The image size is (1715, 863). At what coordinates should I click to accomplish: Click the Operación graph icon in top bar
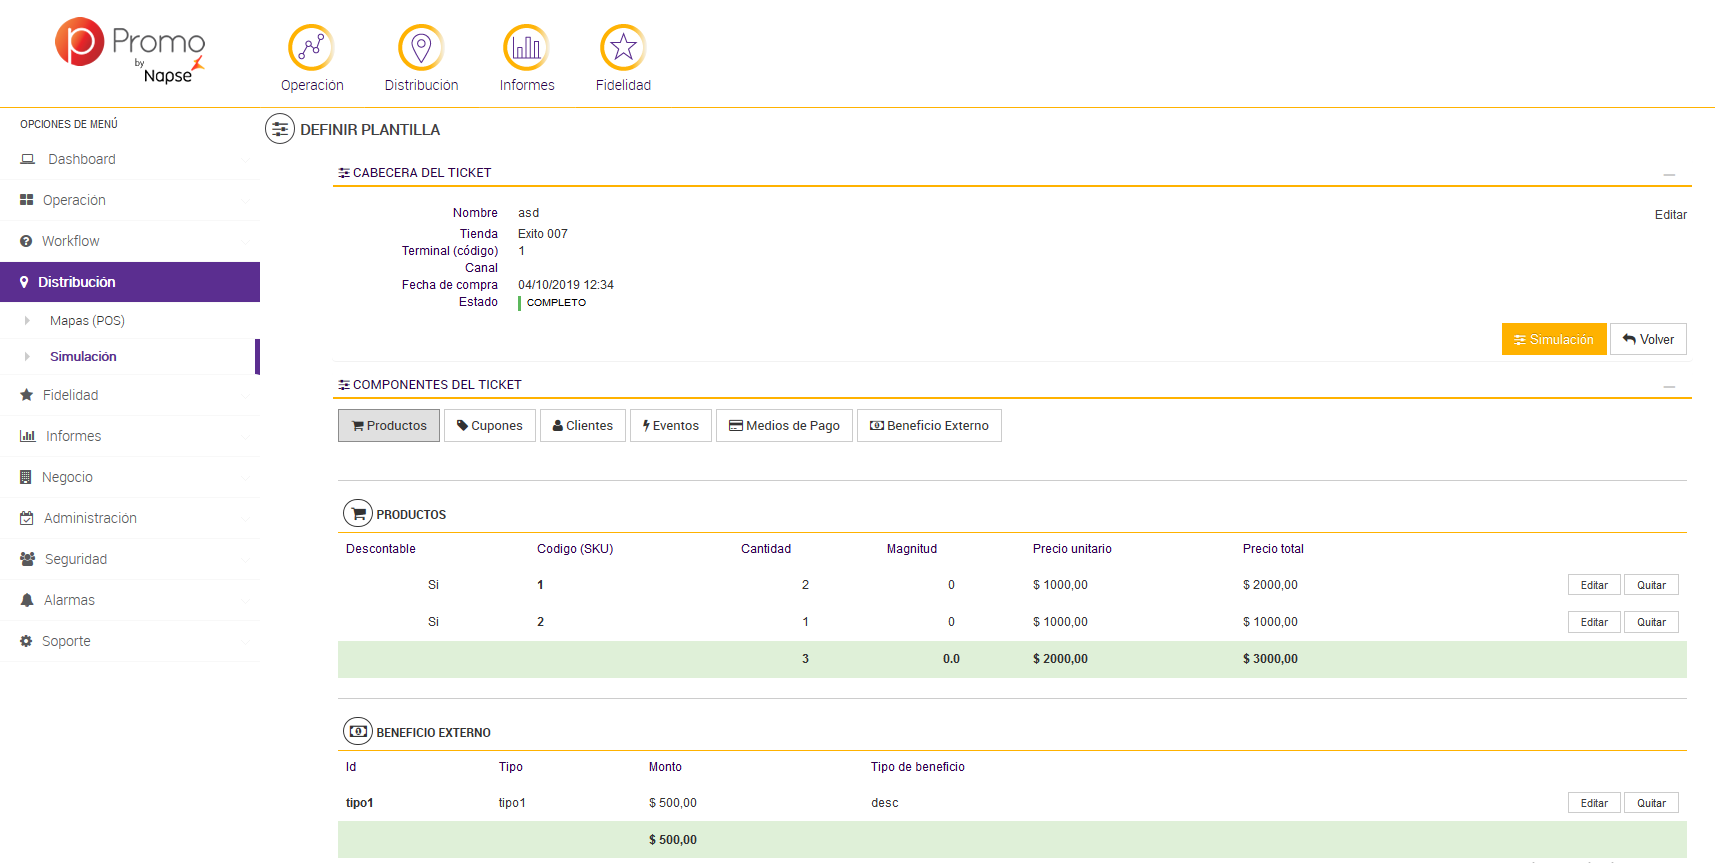(311, 47)
